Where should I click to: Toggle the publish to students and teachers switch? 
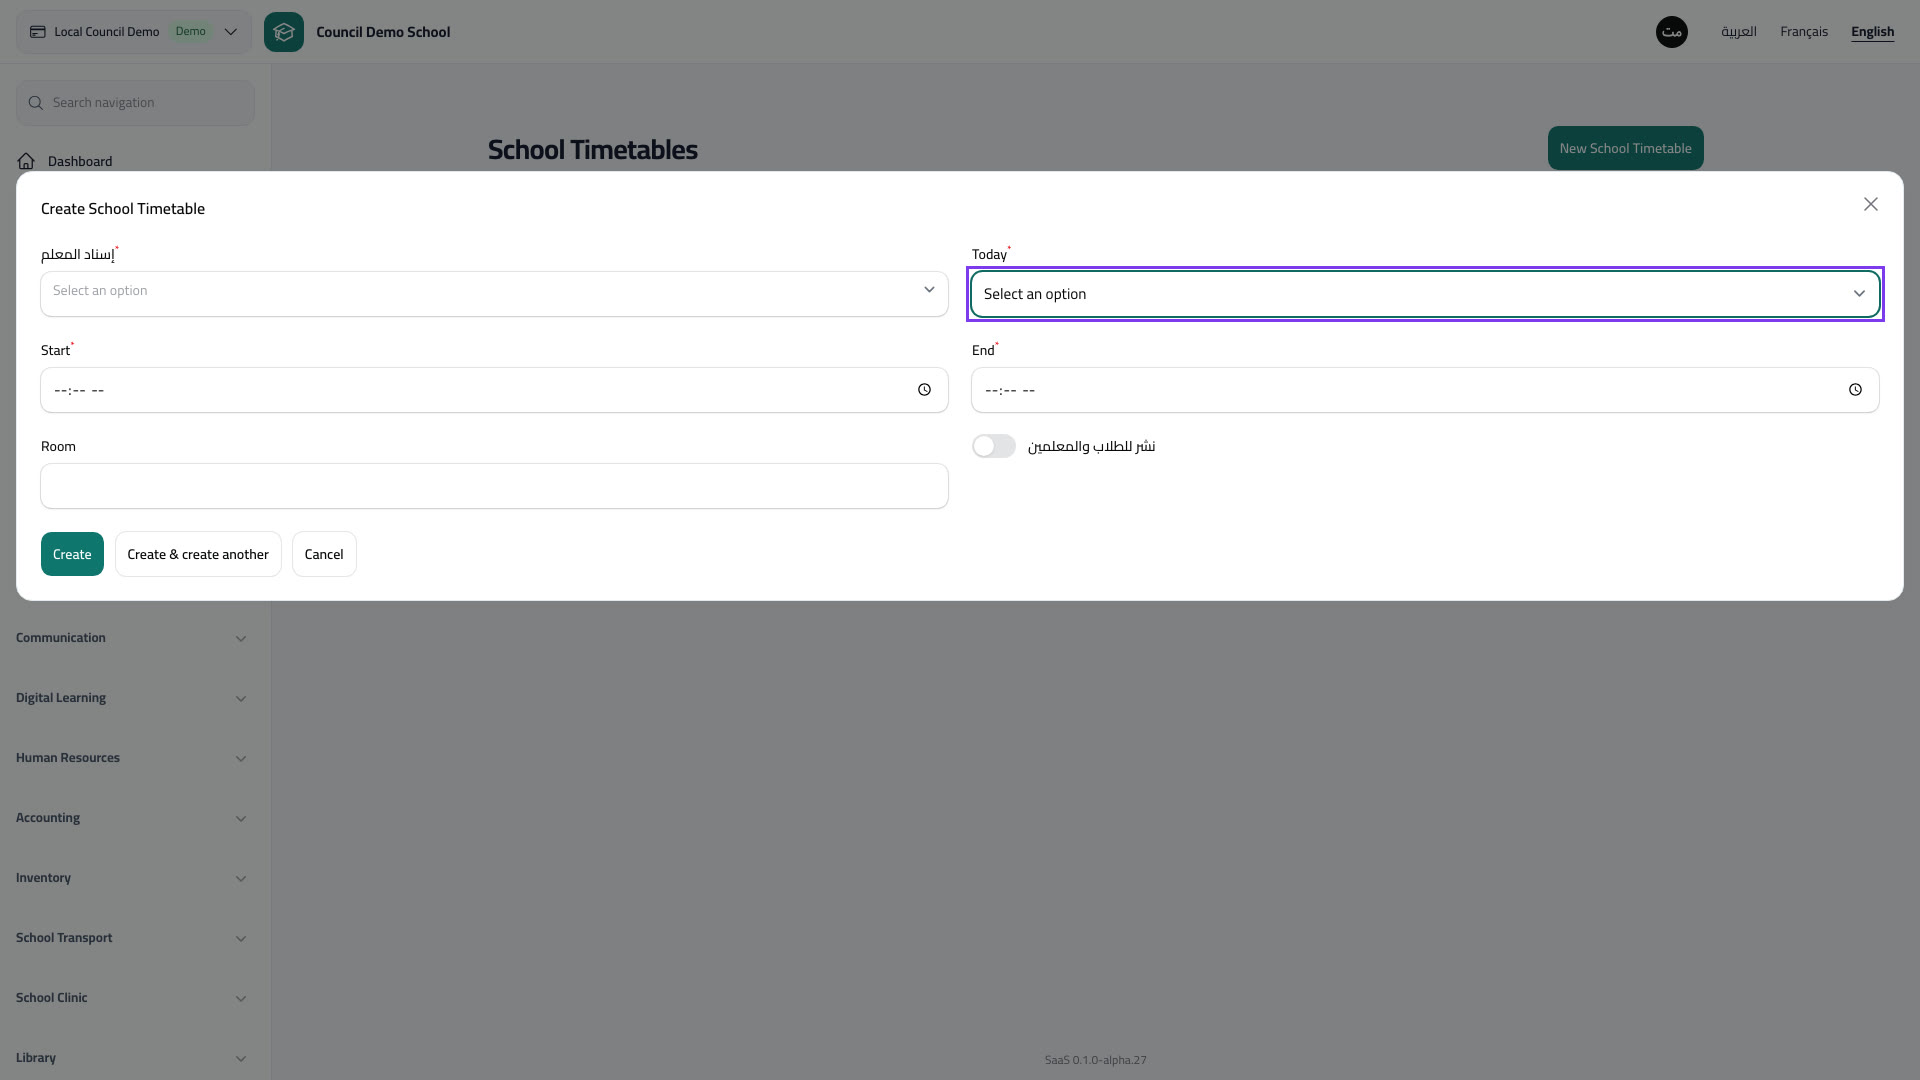pos(994,446)
